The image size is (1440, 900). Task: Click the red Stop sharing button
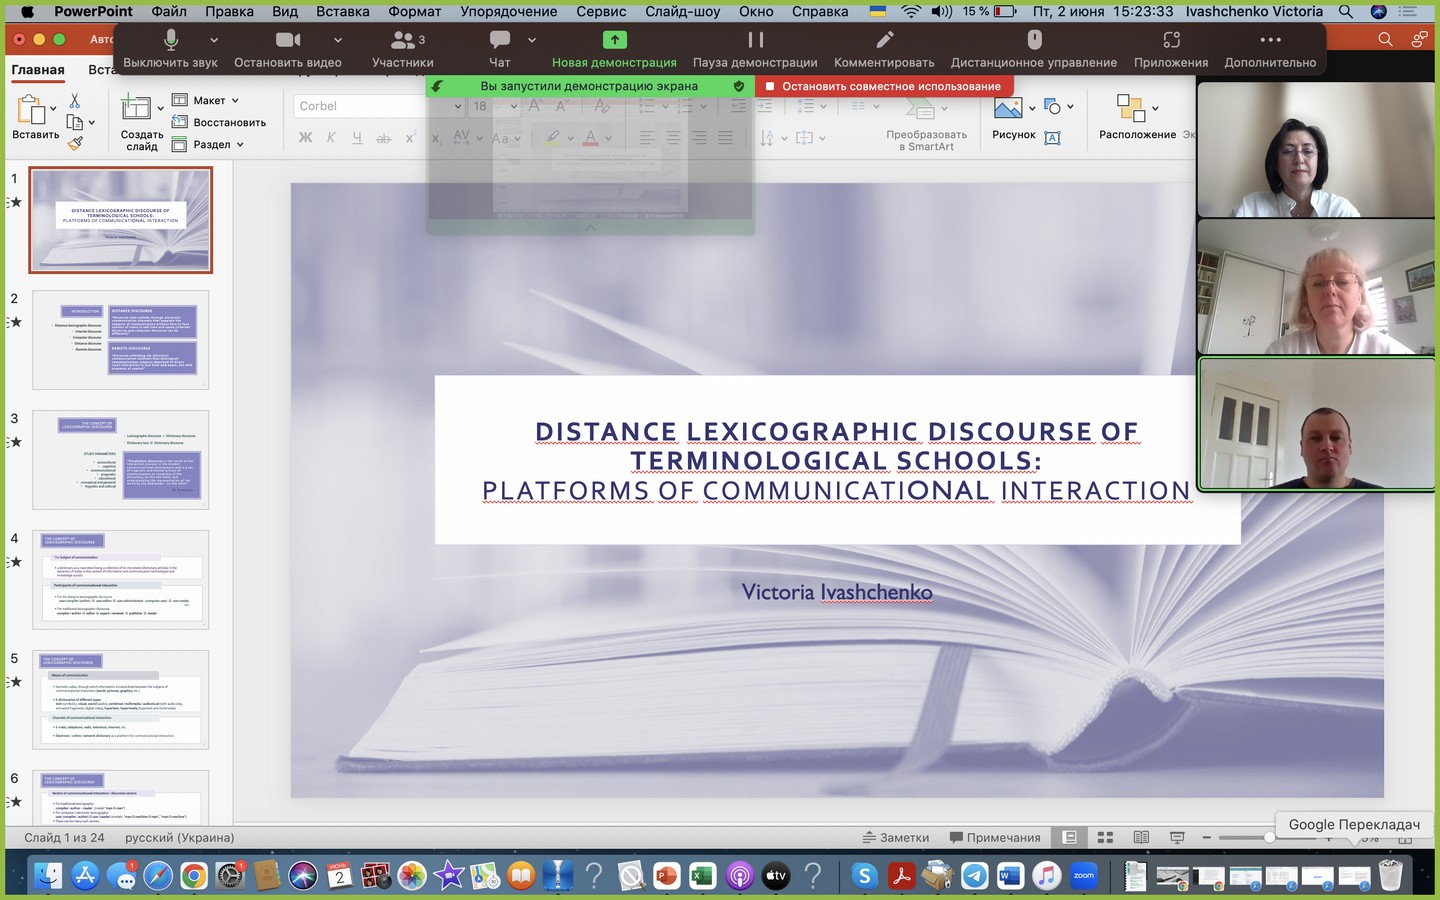884,86
